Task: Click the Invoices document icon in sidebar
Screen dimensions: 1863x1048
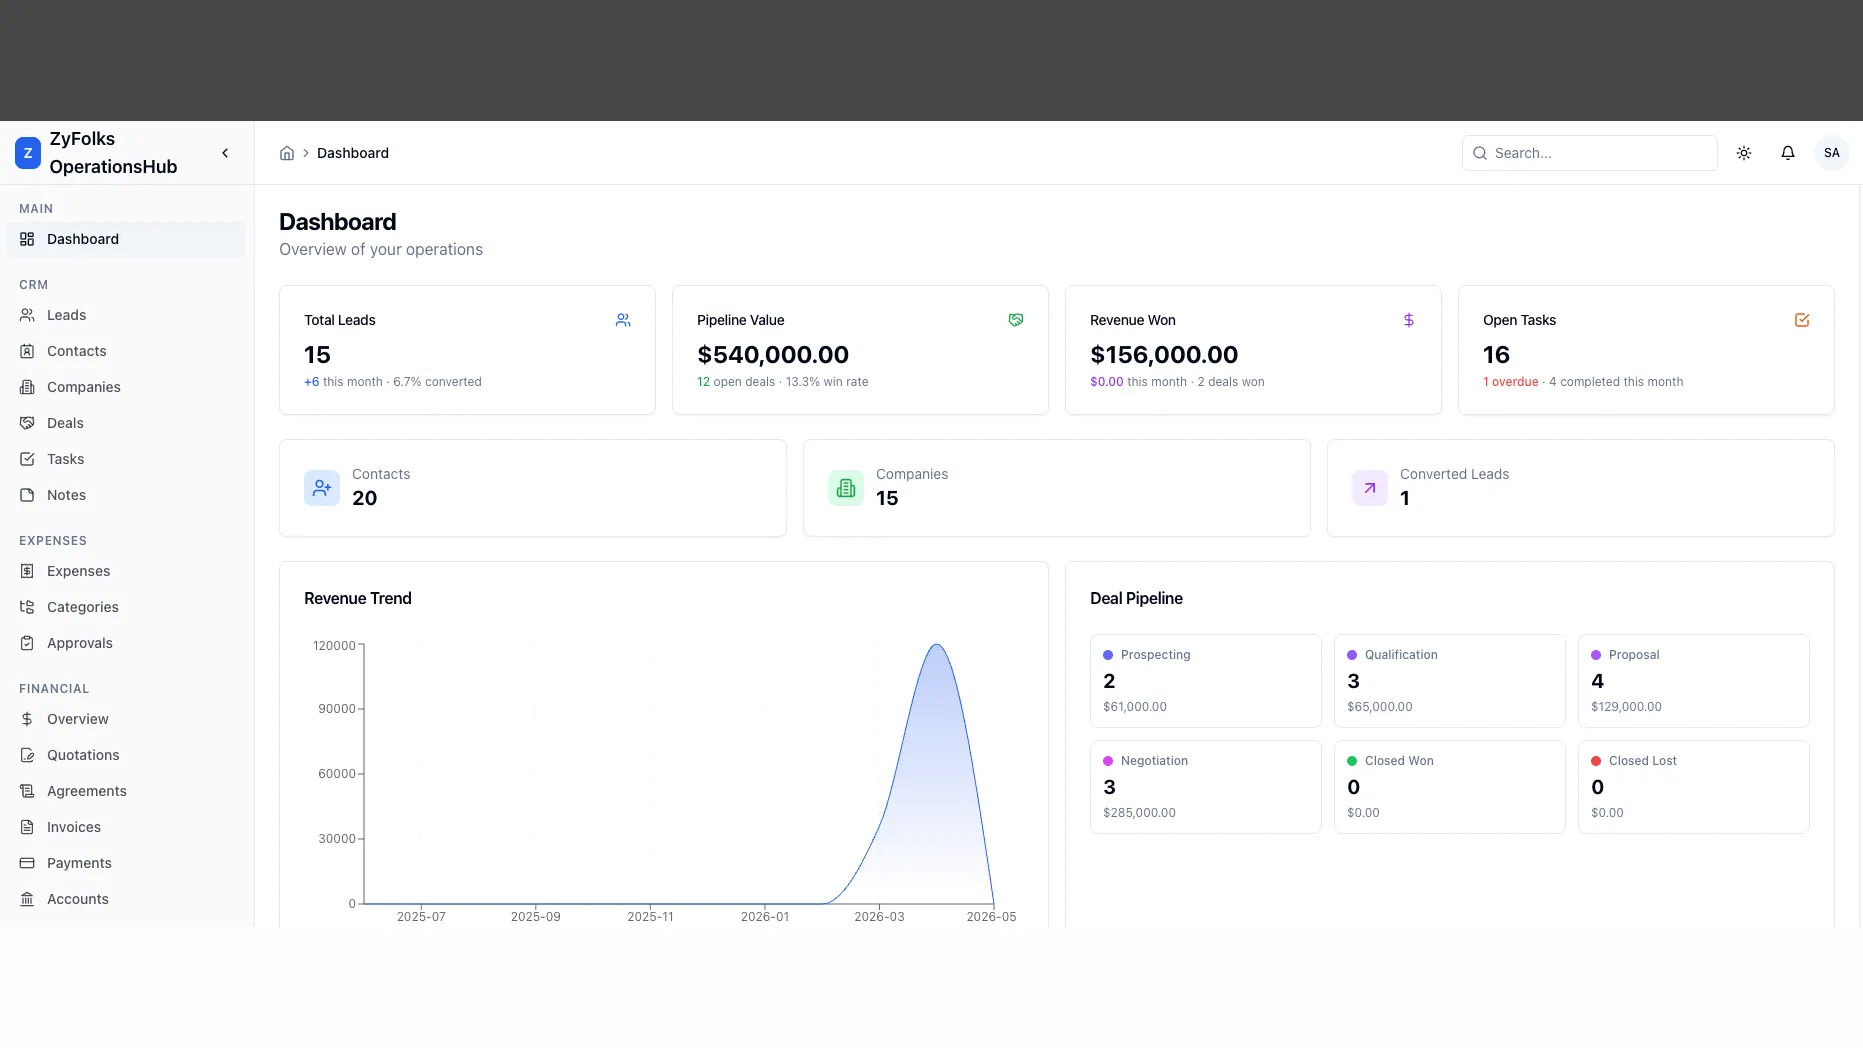Action: (x=27, y=827)
